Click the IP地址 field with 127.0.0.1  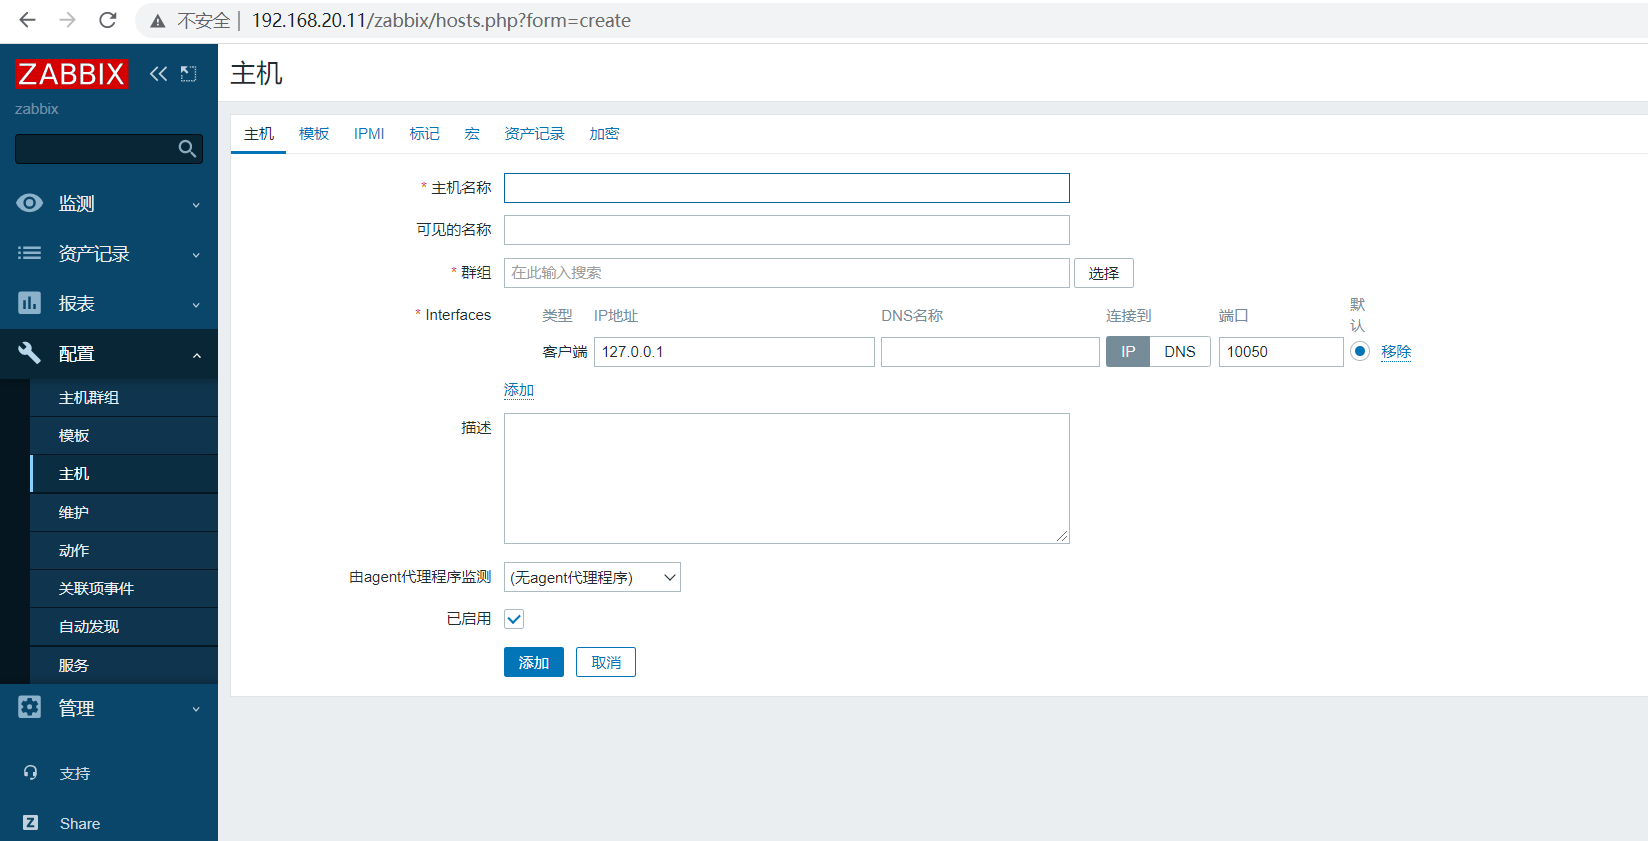(x=734, y=352)
